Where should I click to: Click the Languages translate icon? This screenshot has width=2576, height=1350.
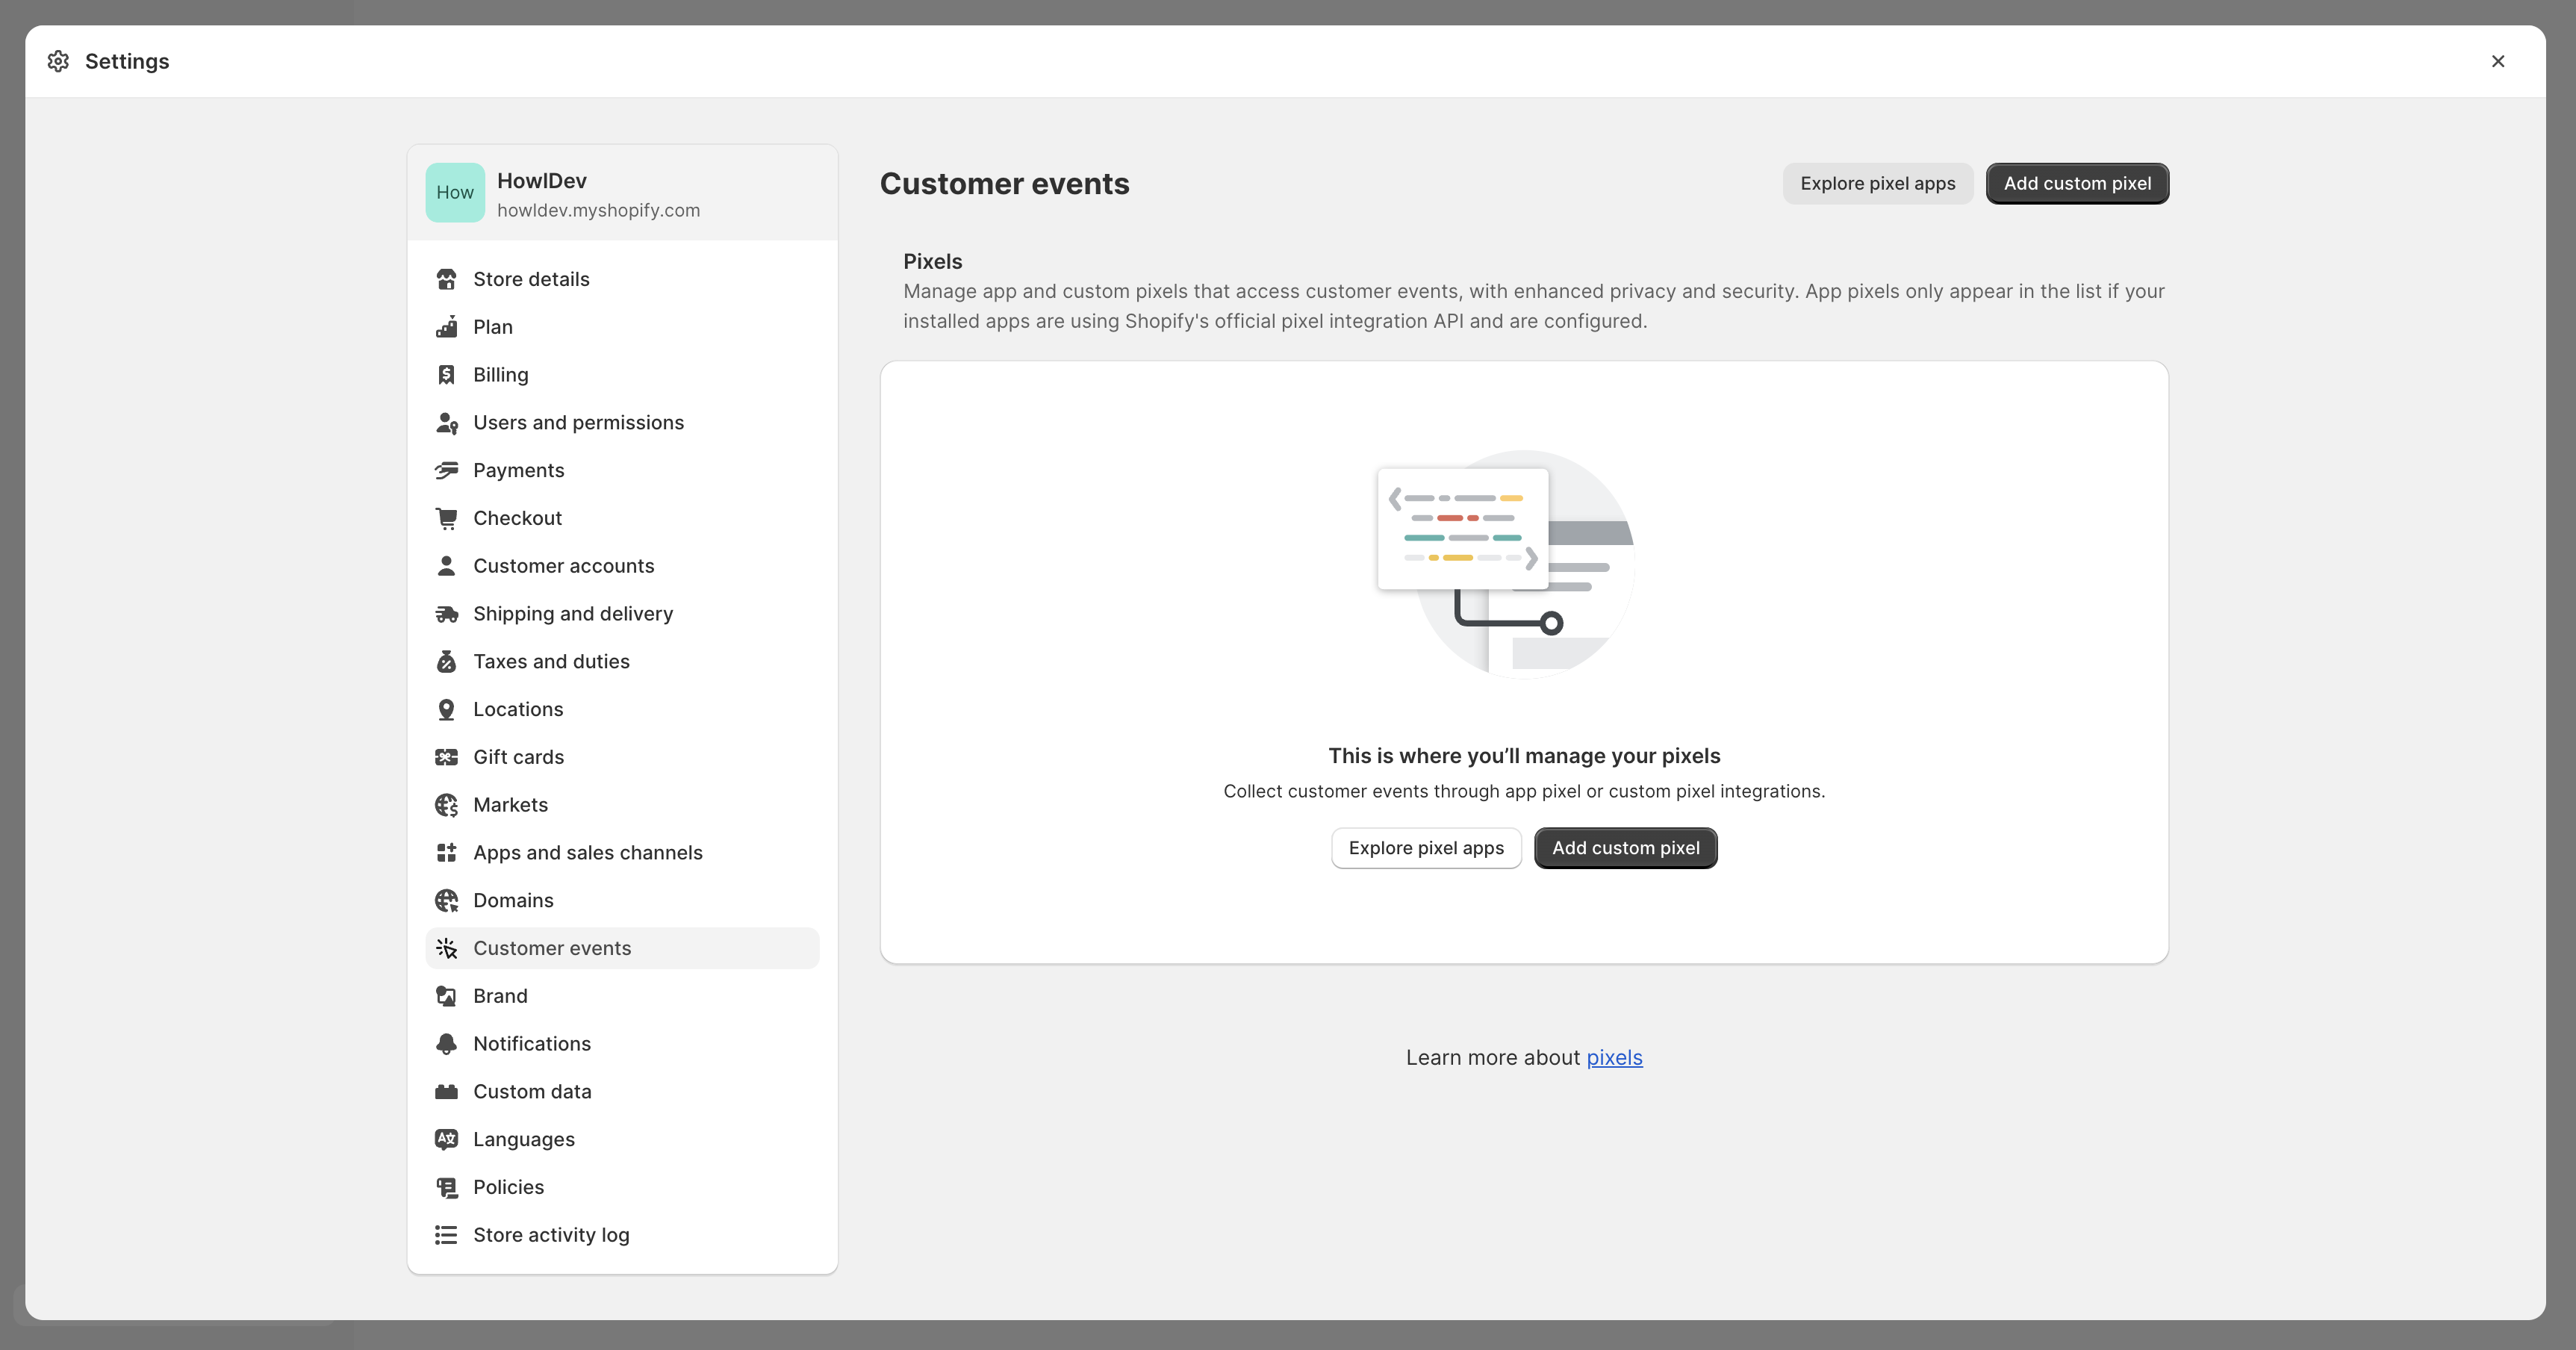click(446, 1139)
